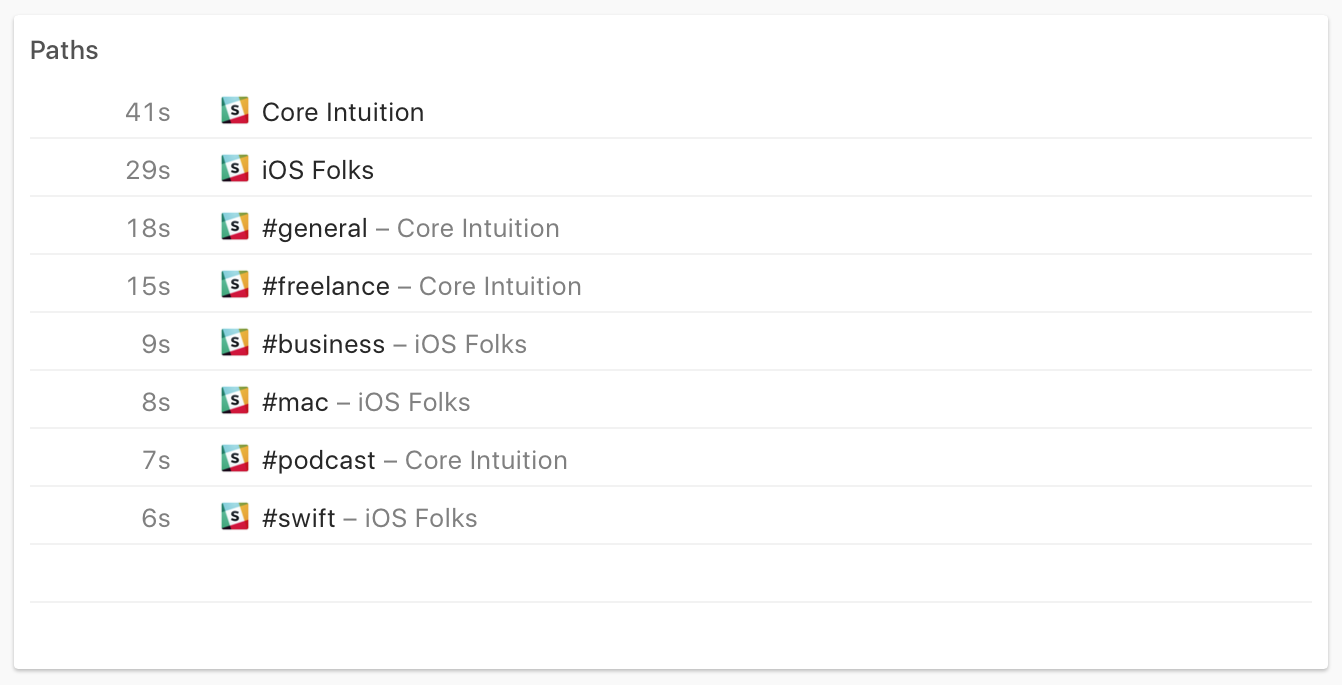The image size is (1342, 685).
Task: Click the Slack icon beside iOS Folks
Action: 235,169
